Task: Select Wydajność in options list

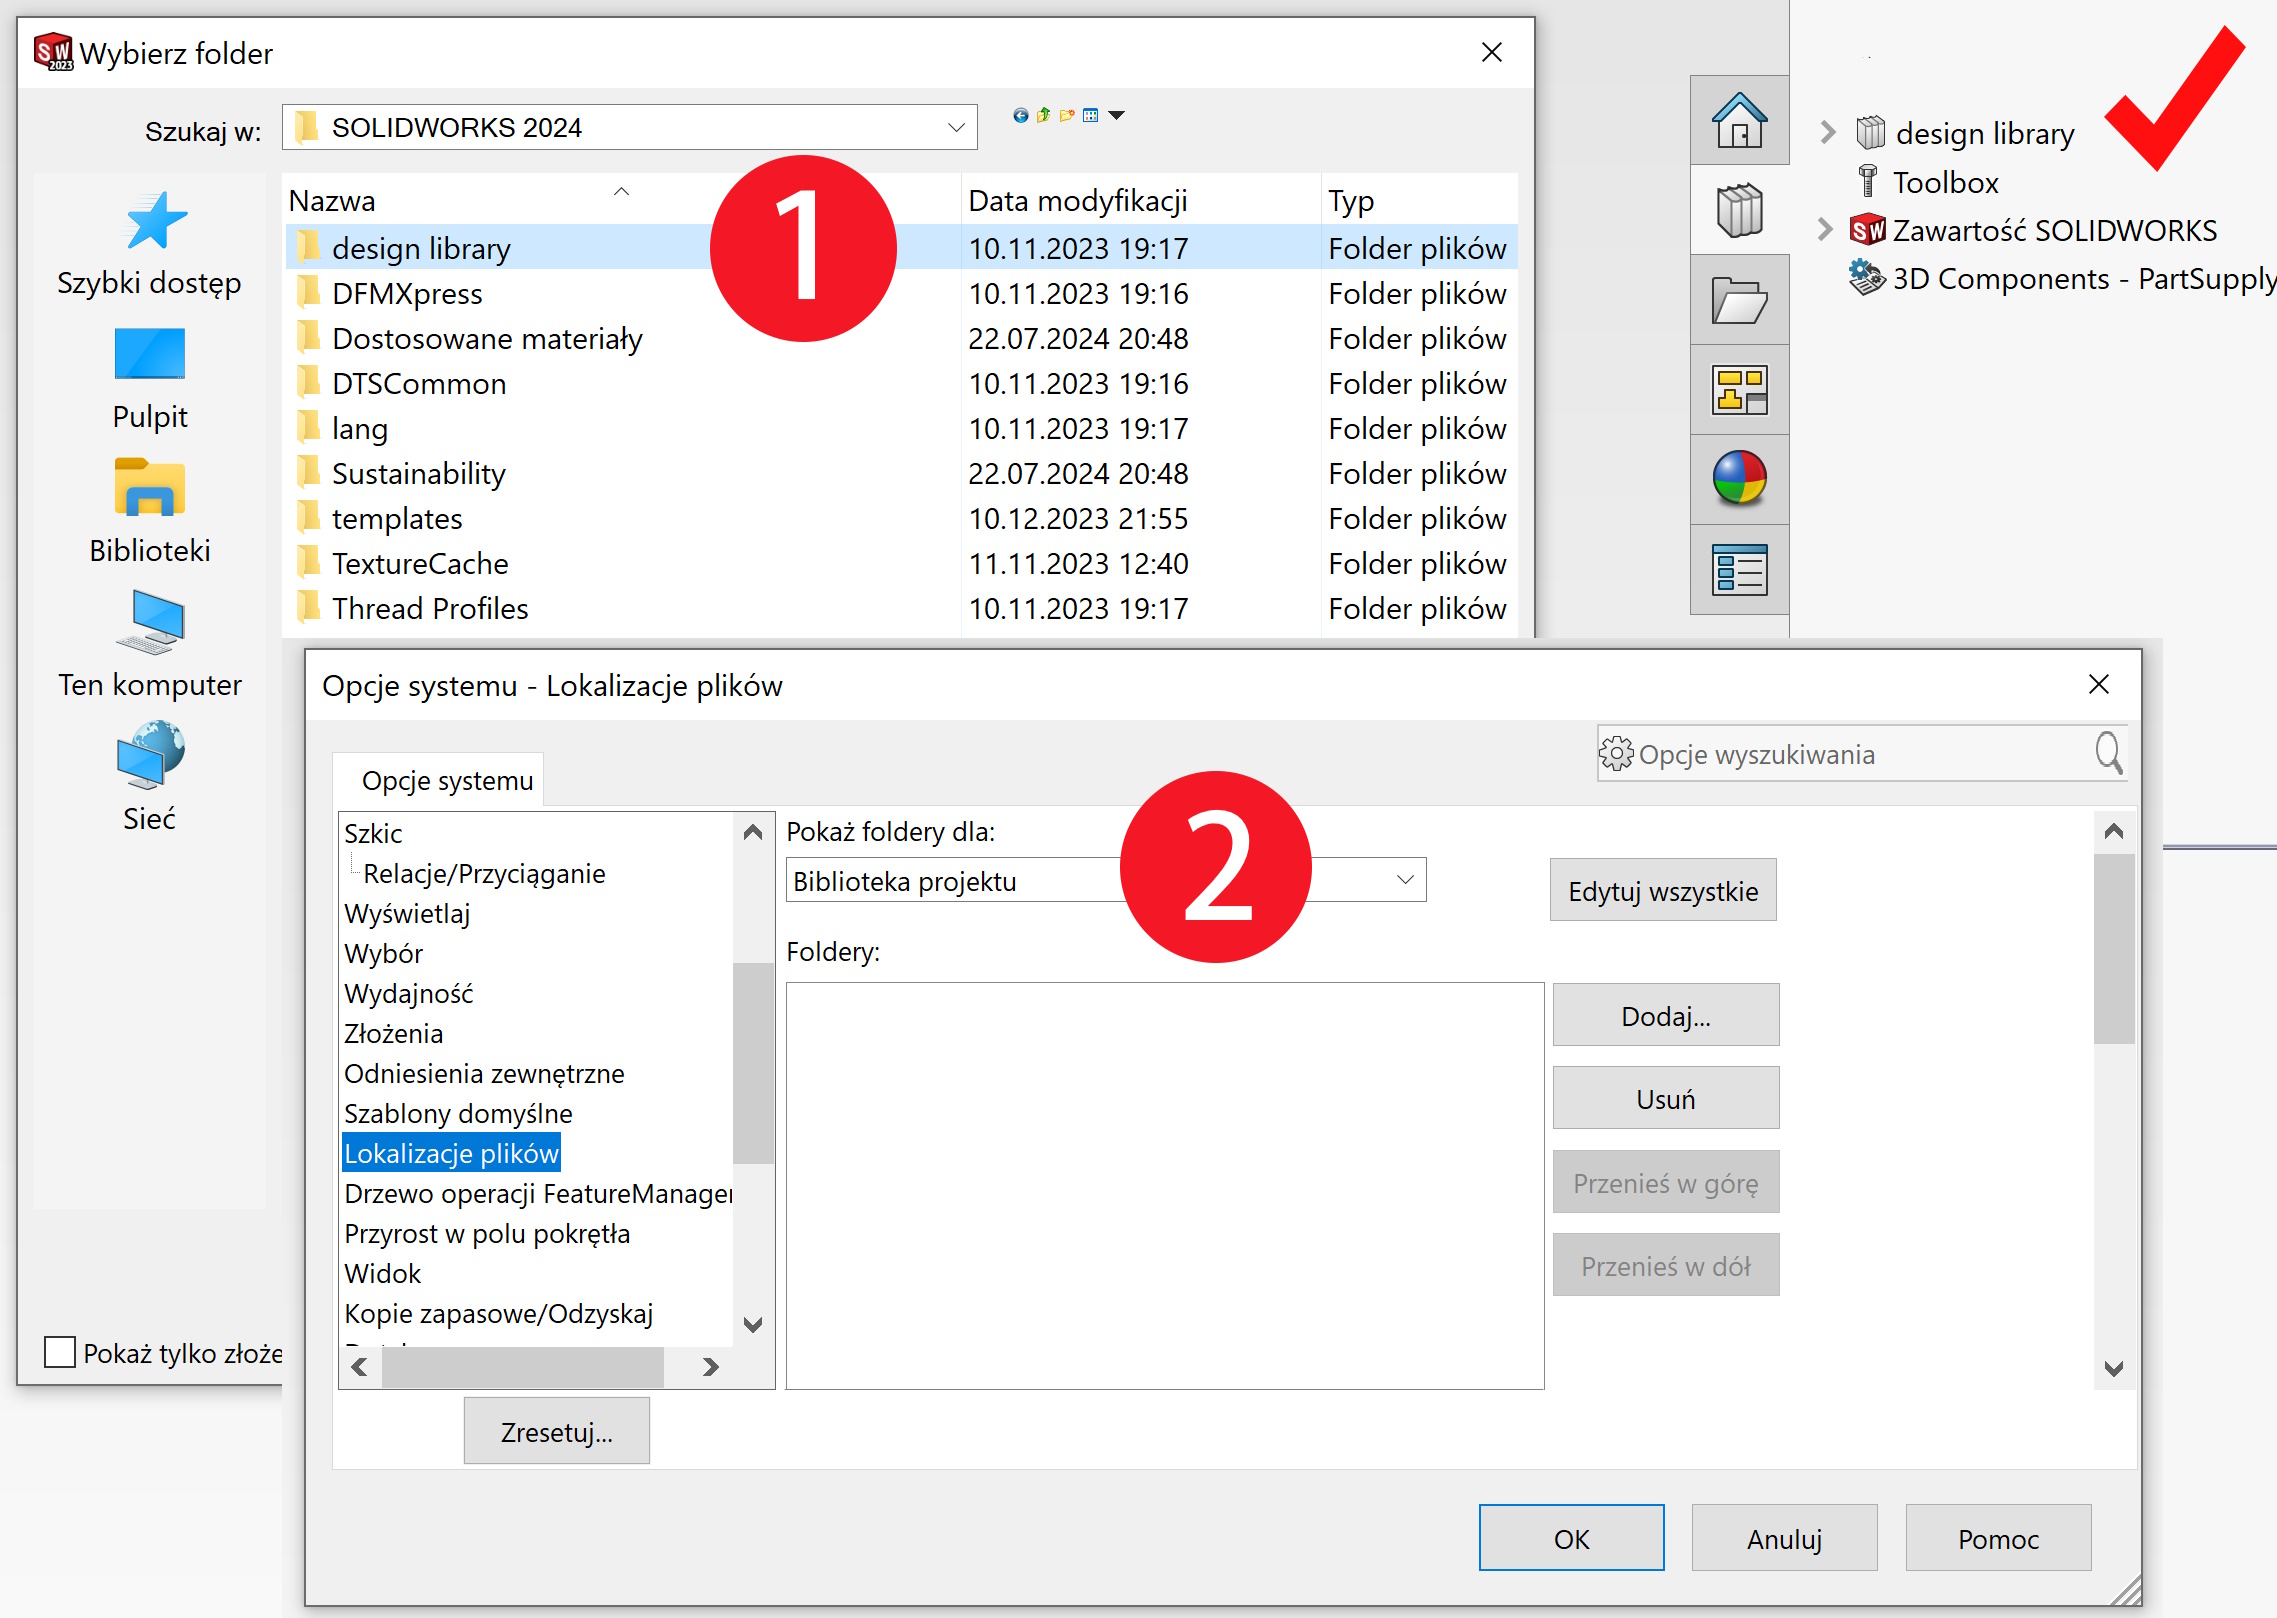Action: 408,993
